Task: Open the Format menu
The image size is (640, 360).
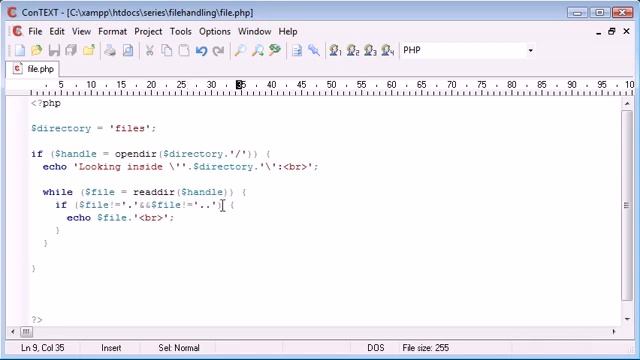Action: (112, 31)
